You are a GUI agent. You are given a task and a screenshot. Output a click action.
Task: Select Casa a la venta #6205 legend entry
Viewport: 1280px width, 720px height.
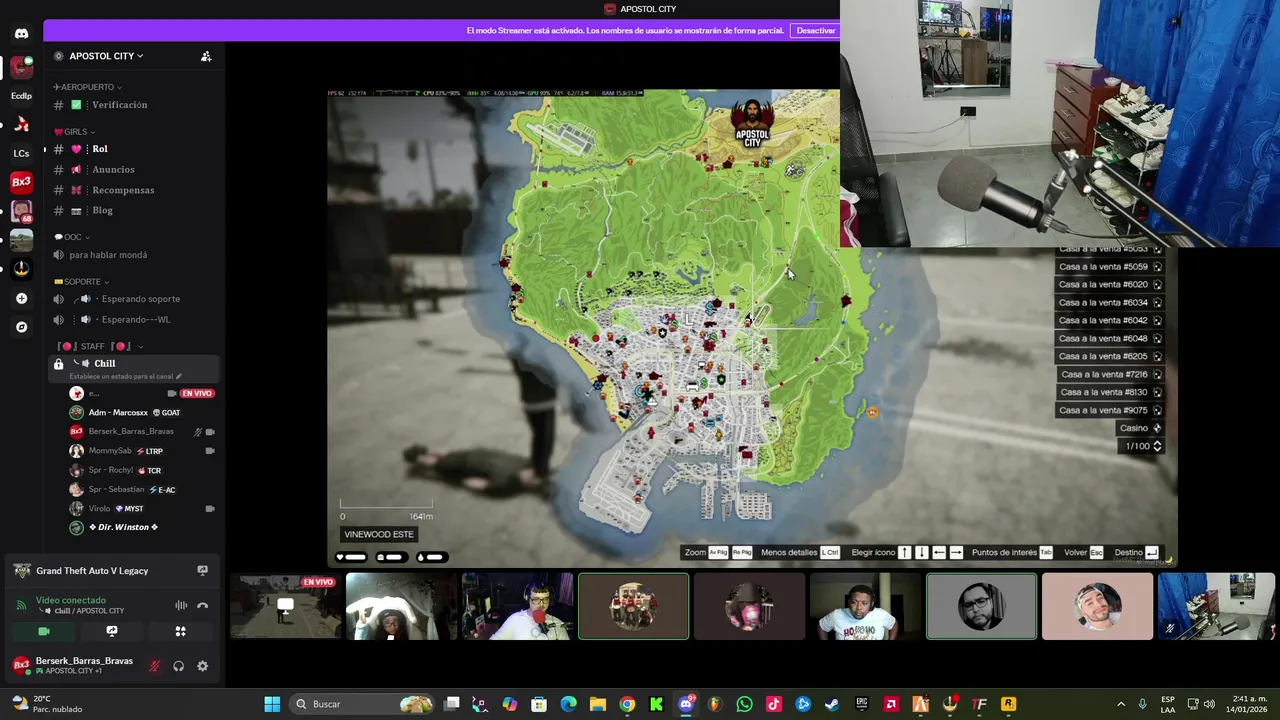pyautogui.click(x=1110, y=357)
